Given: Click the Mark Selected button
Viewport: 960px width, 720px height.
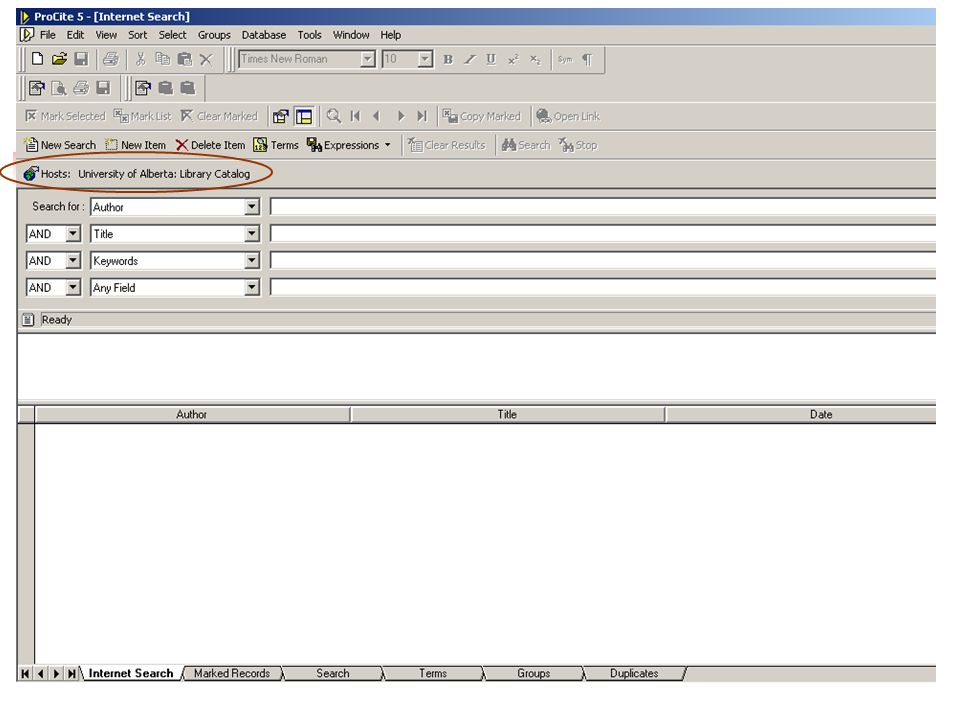Looking at the screenshot, I should (65, 116).
